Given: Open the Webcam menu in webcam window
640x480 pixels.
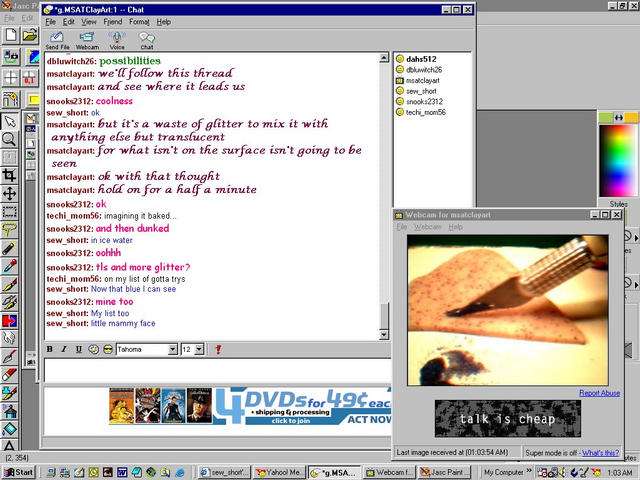Looking at the screenshot, I should (427, 227).
